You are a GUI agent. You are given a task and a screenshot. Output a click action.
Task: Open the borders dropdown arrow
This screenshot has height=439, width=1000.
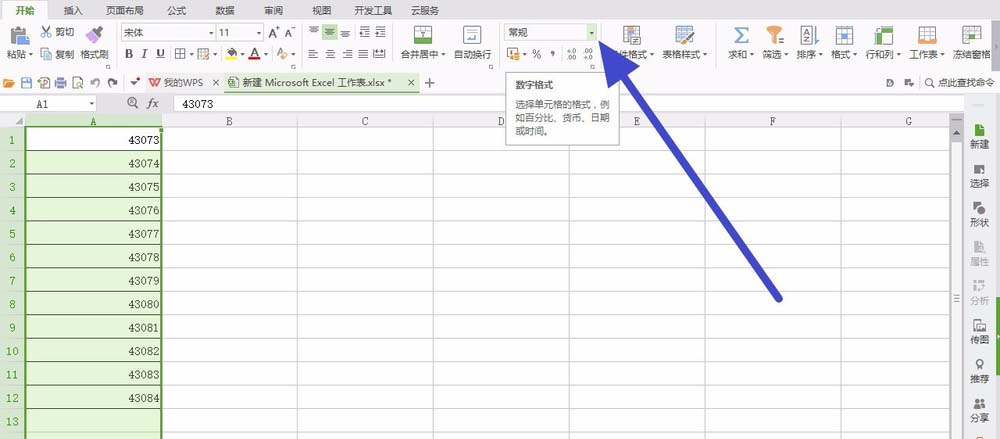pos(191,54)
